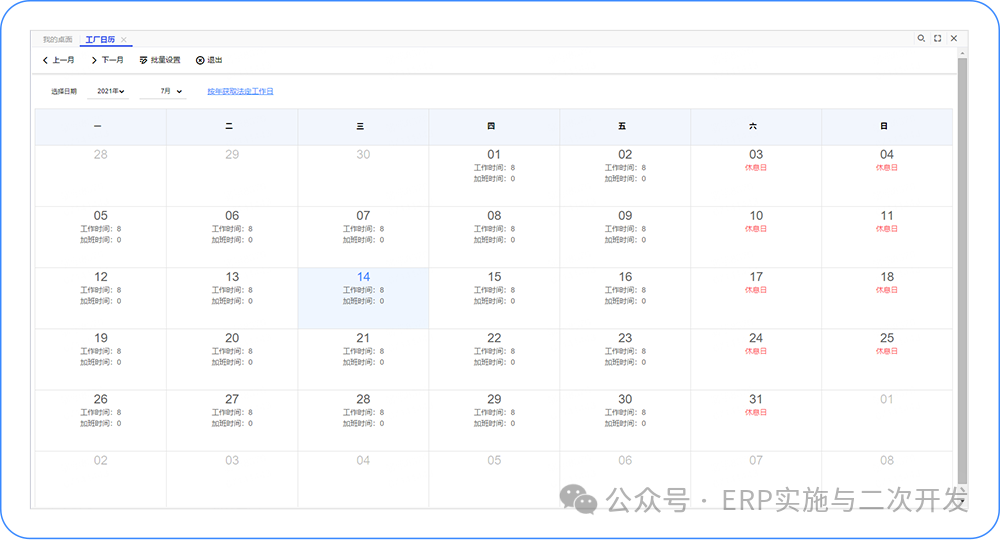
Task: Select the day 23 Friday cell
Action: [x=625, y=359]
